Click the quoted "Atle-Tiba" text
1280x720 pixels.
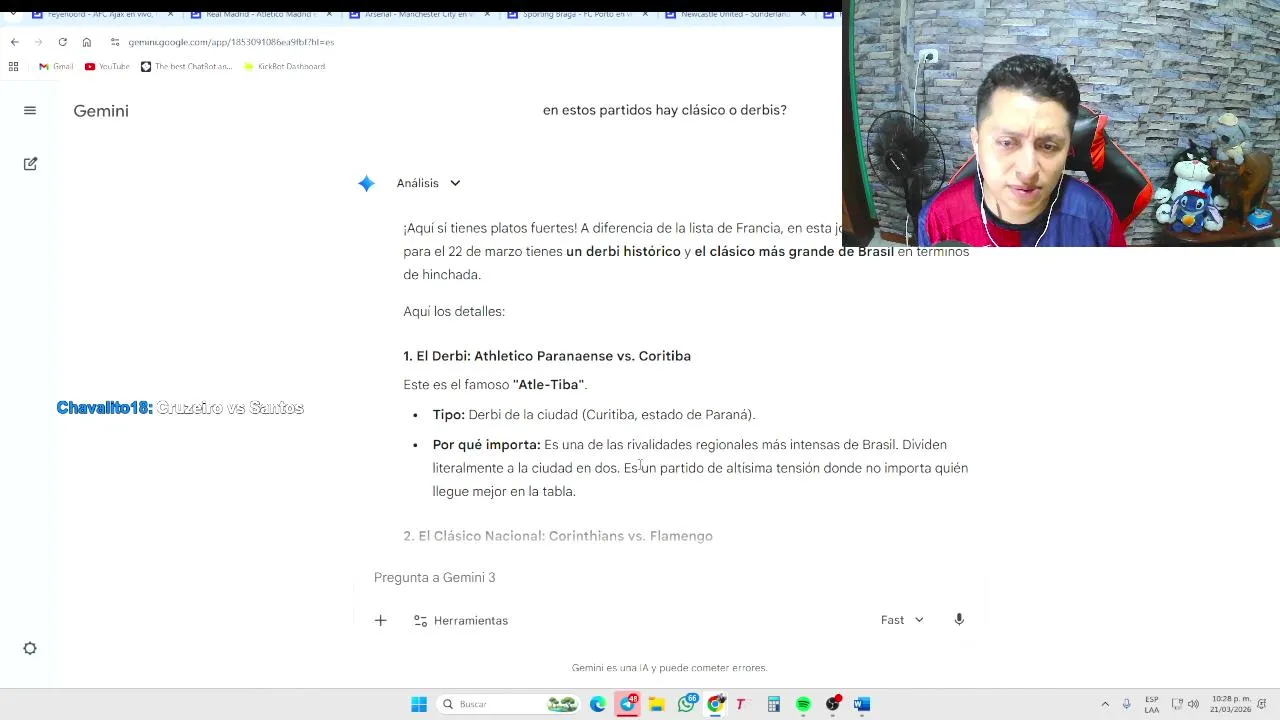pos(548,384)
